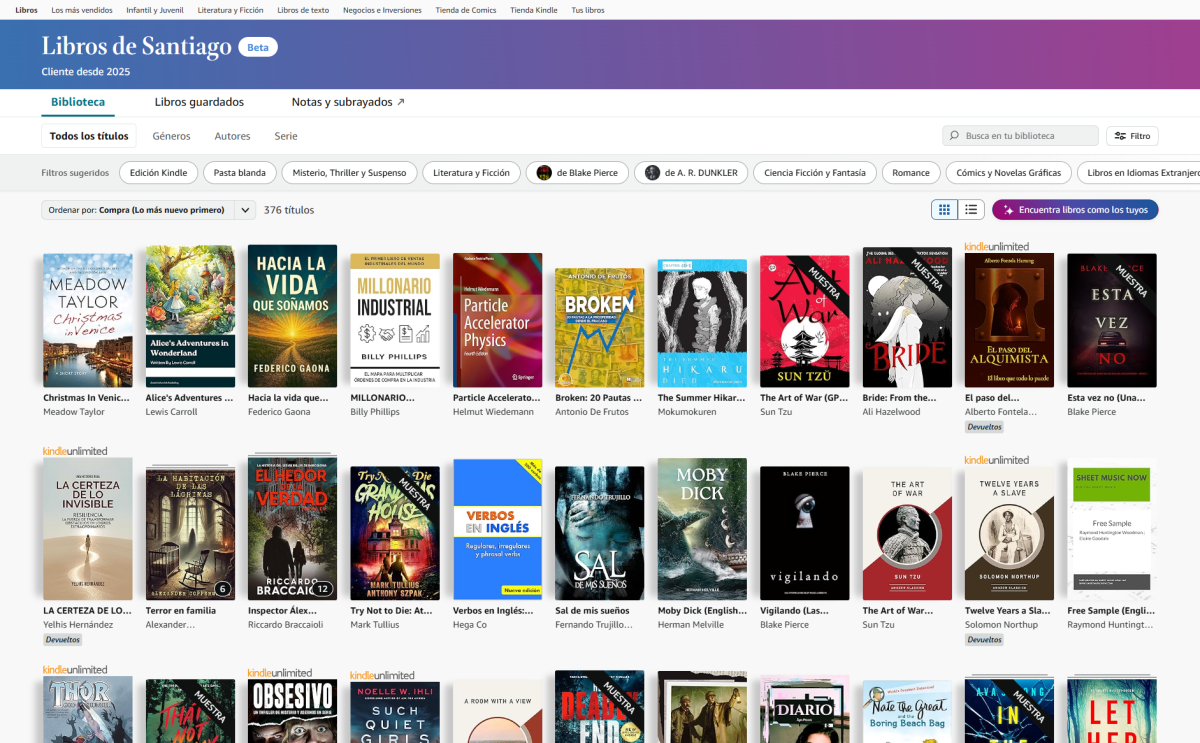Open Literatura y Ficción top menu item
This screenshot has width=1200, height=743.
[231, 10]
